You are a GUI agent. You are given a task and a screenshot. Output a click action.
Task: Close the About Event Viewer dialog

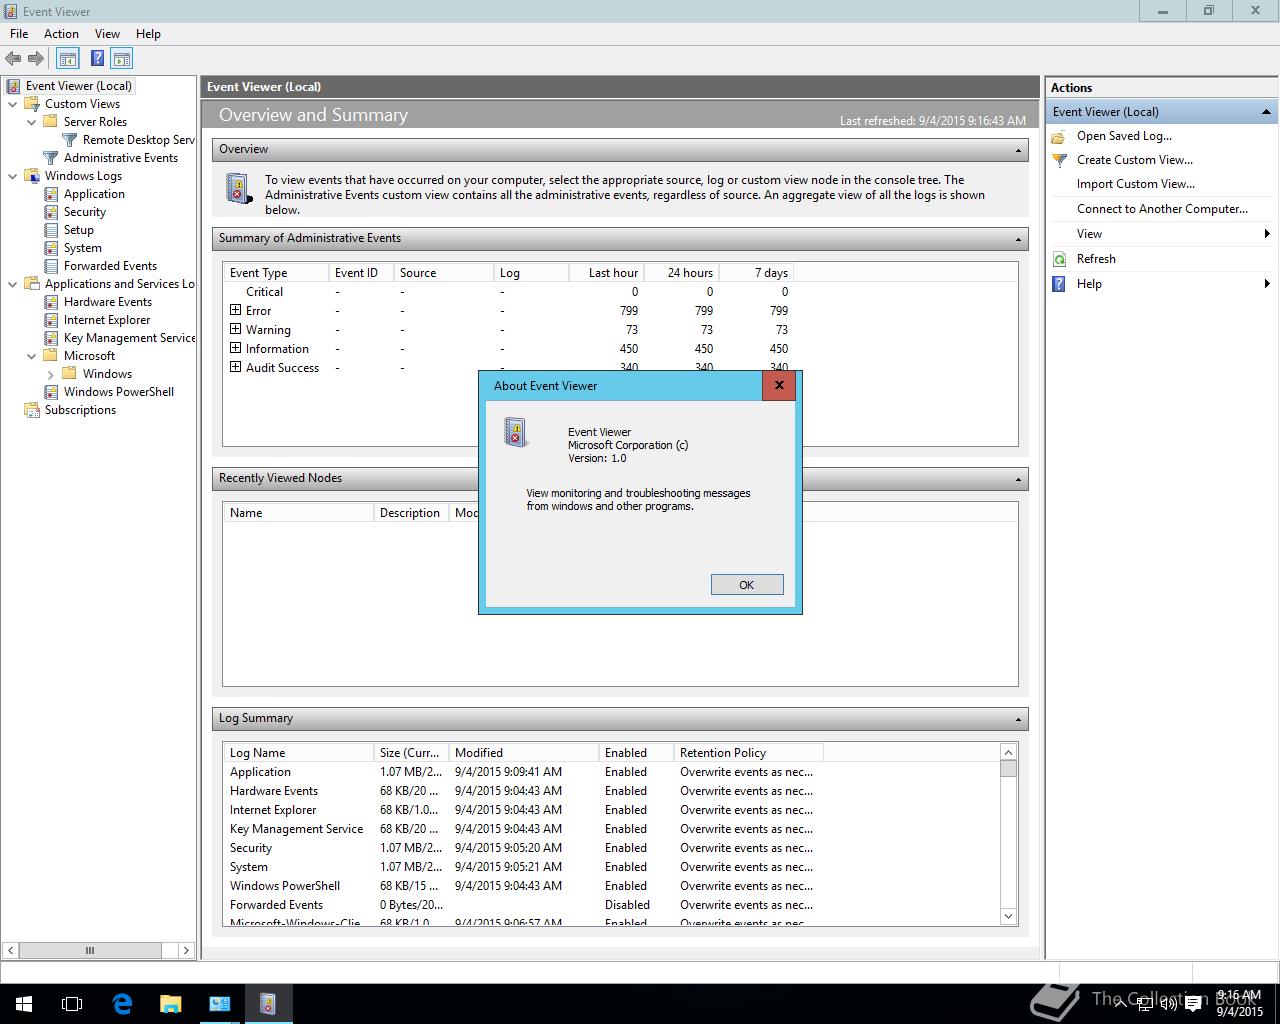point(779,385)
